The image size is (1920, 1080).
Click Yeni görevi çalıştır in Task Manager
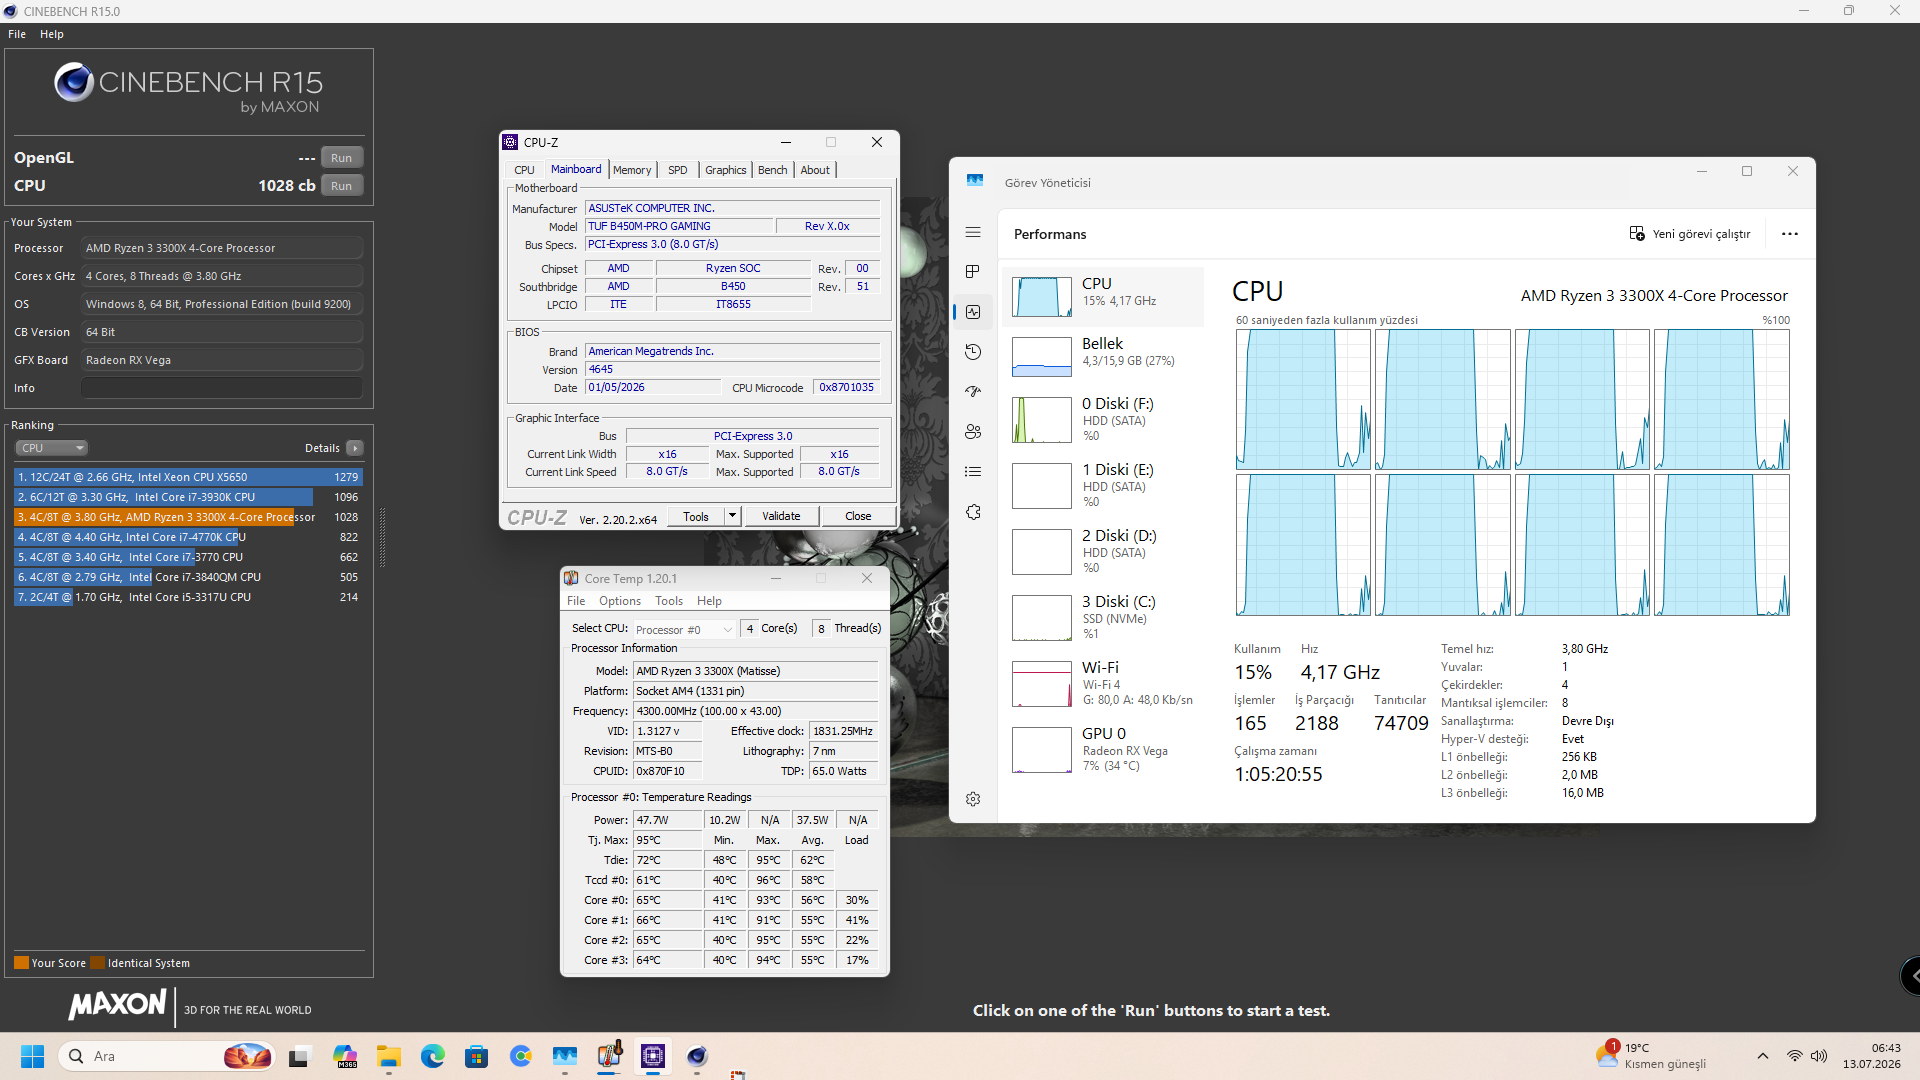point(1690,234)
